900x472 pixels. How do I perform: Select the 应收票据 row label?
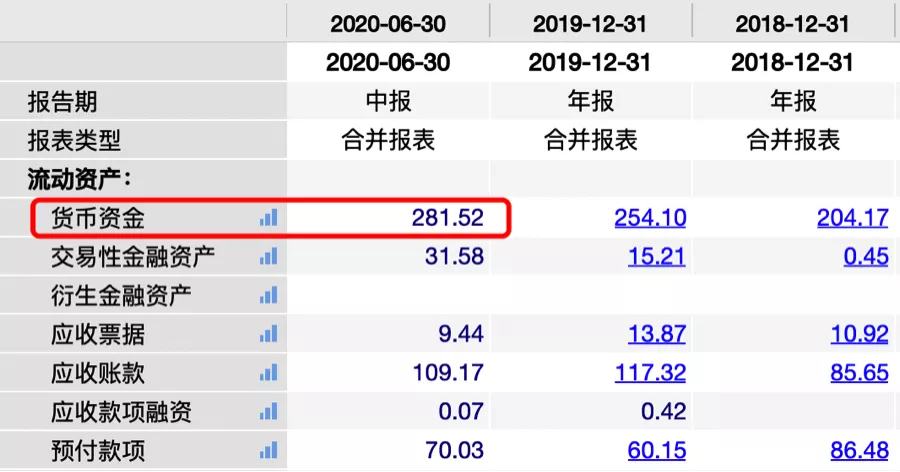pos(98,334)
